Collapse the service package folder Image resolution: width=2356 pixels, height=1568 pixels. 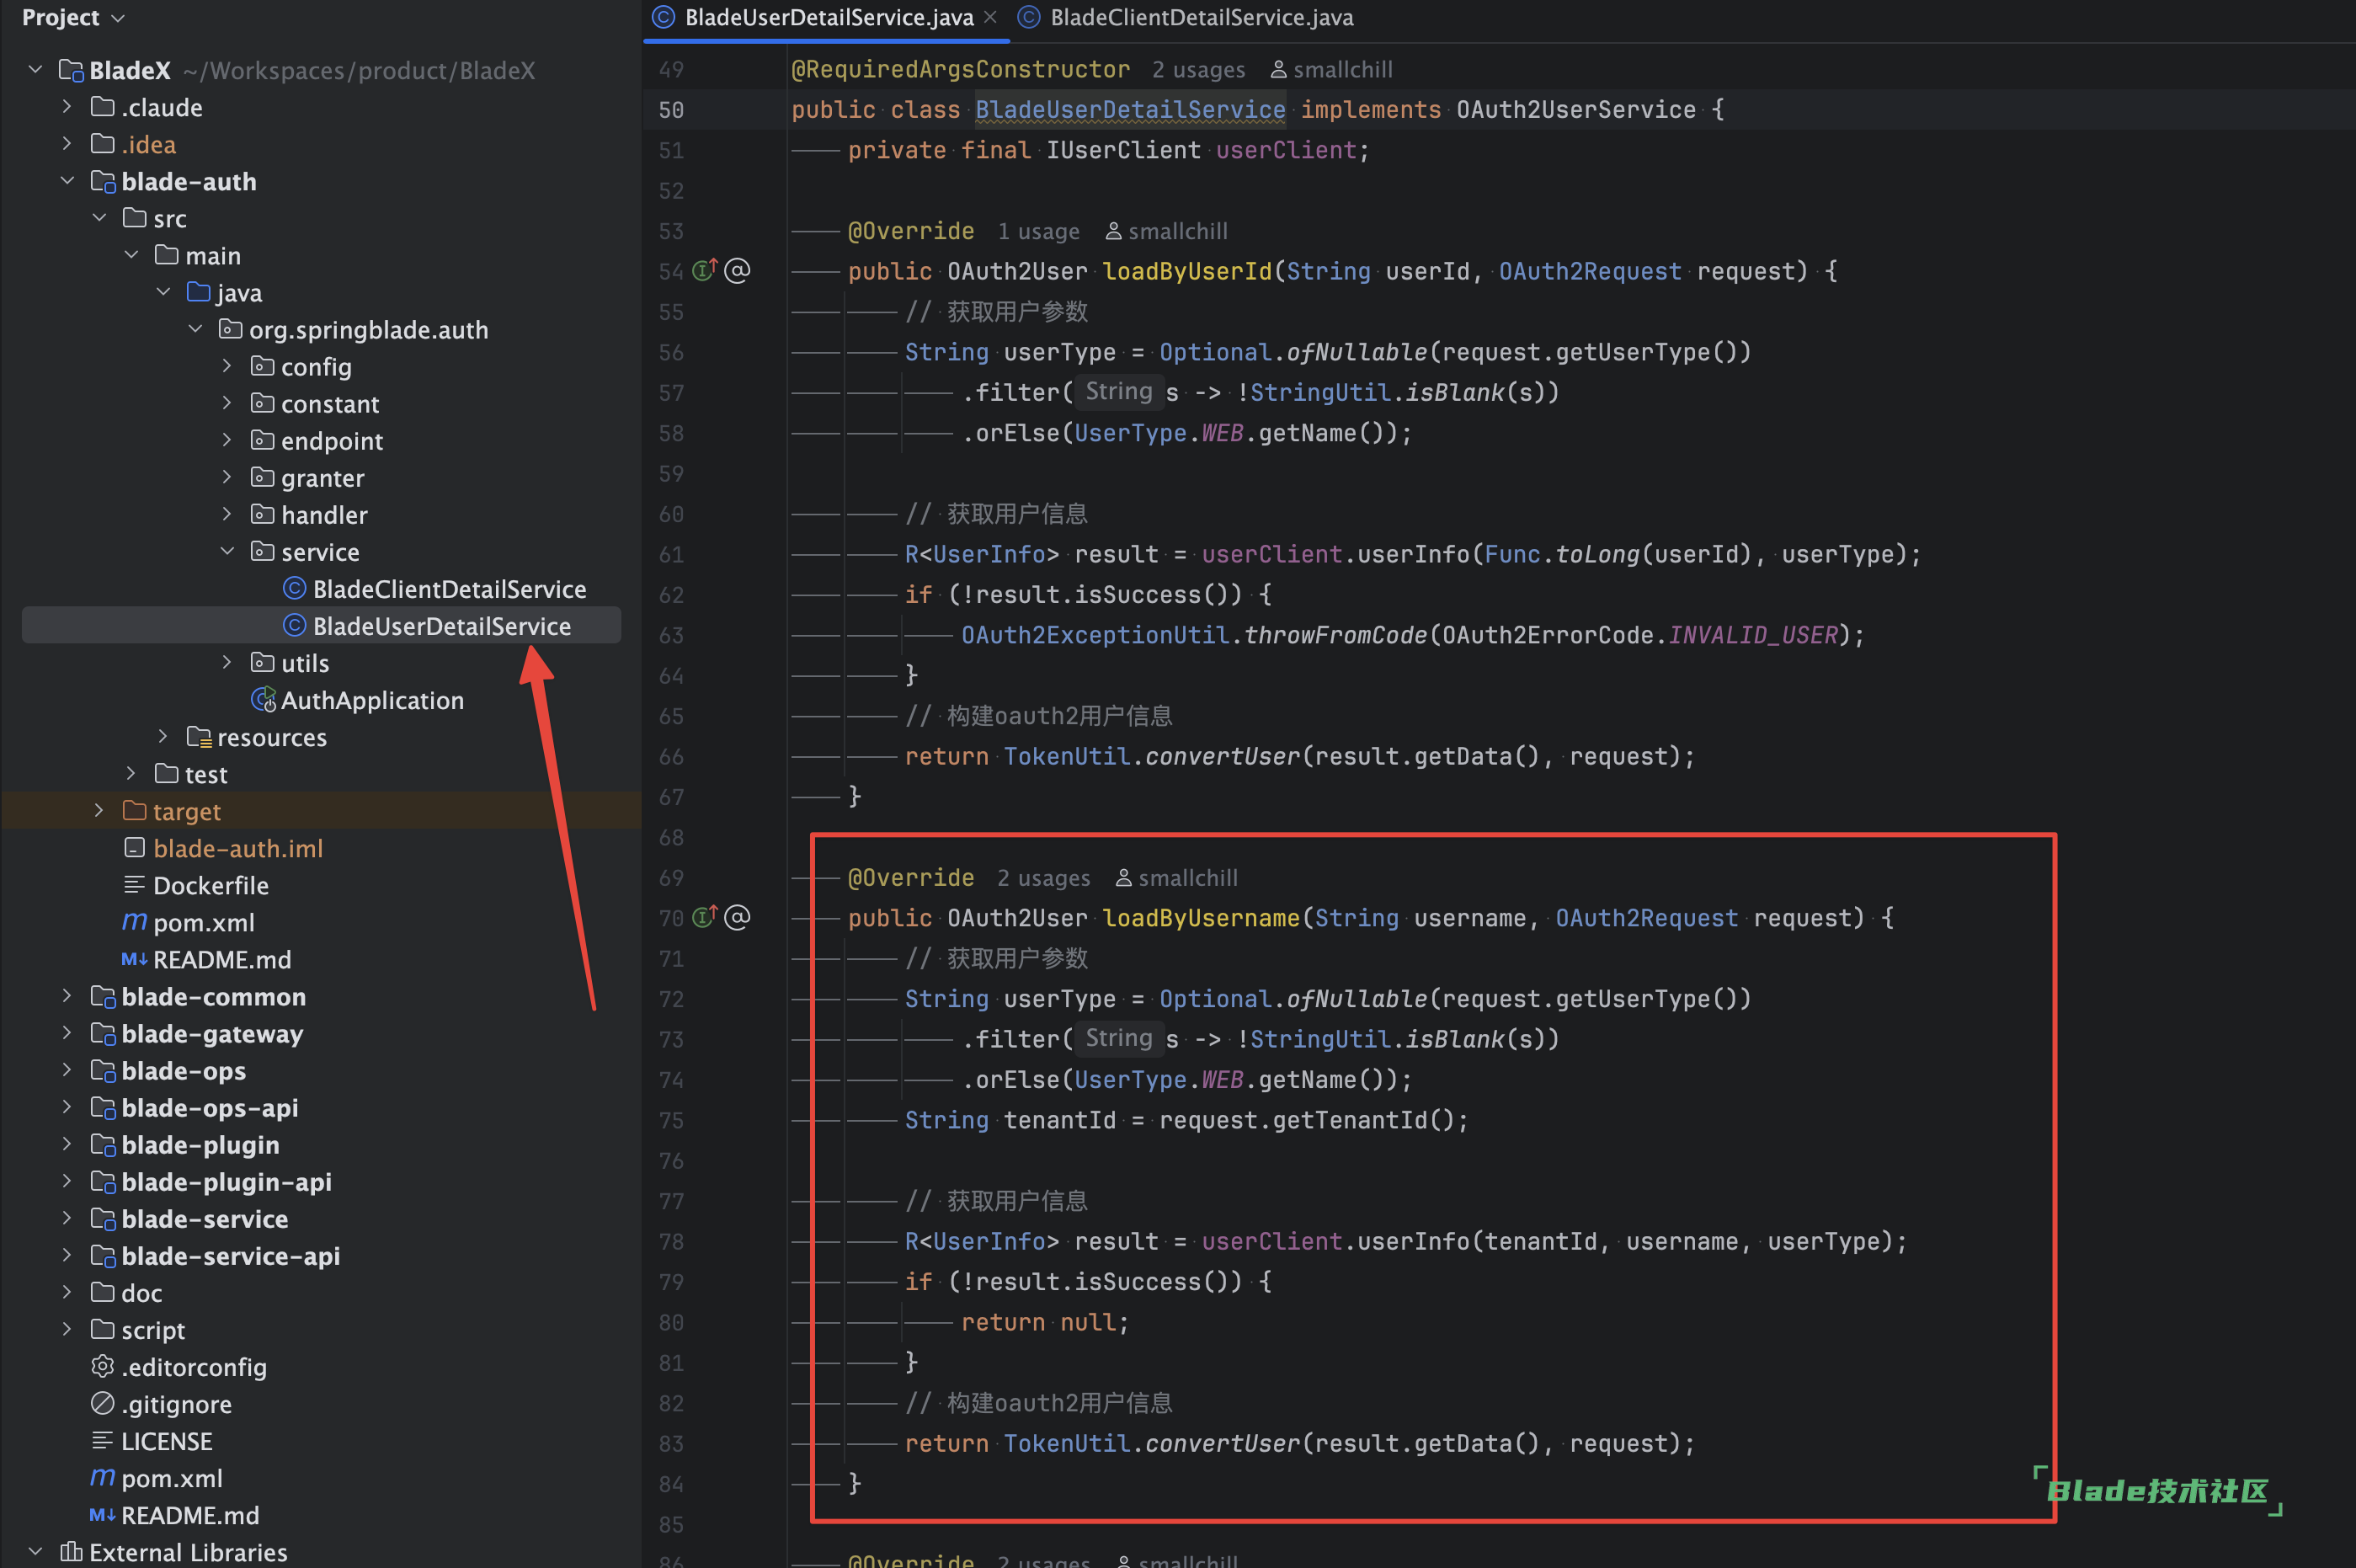227,552
